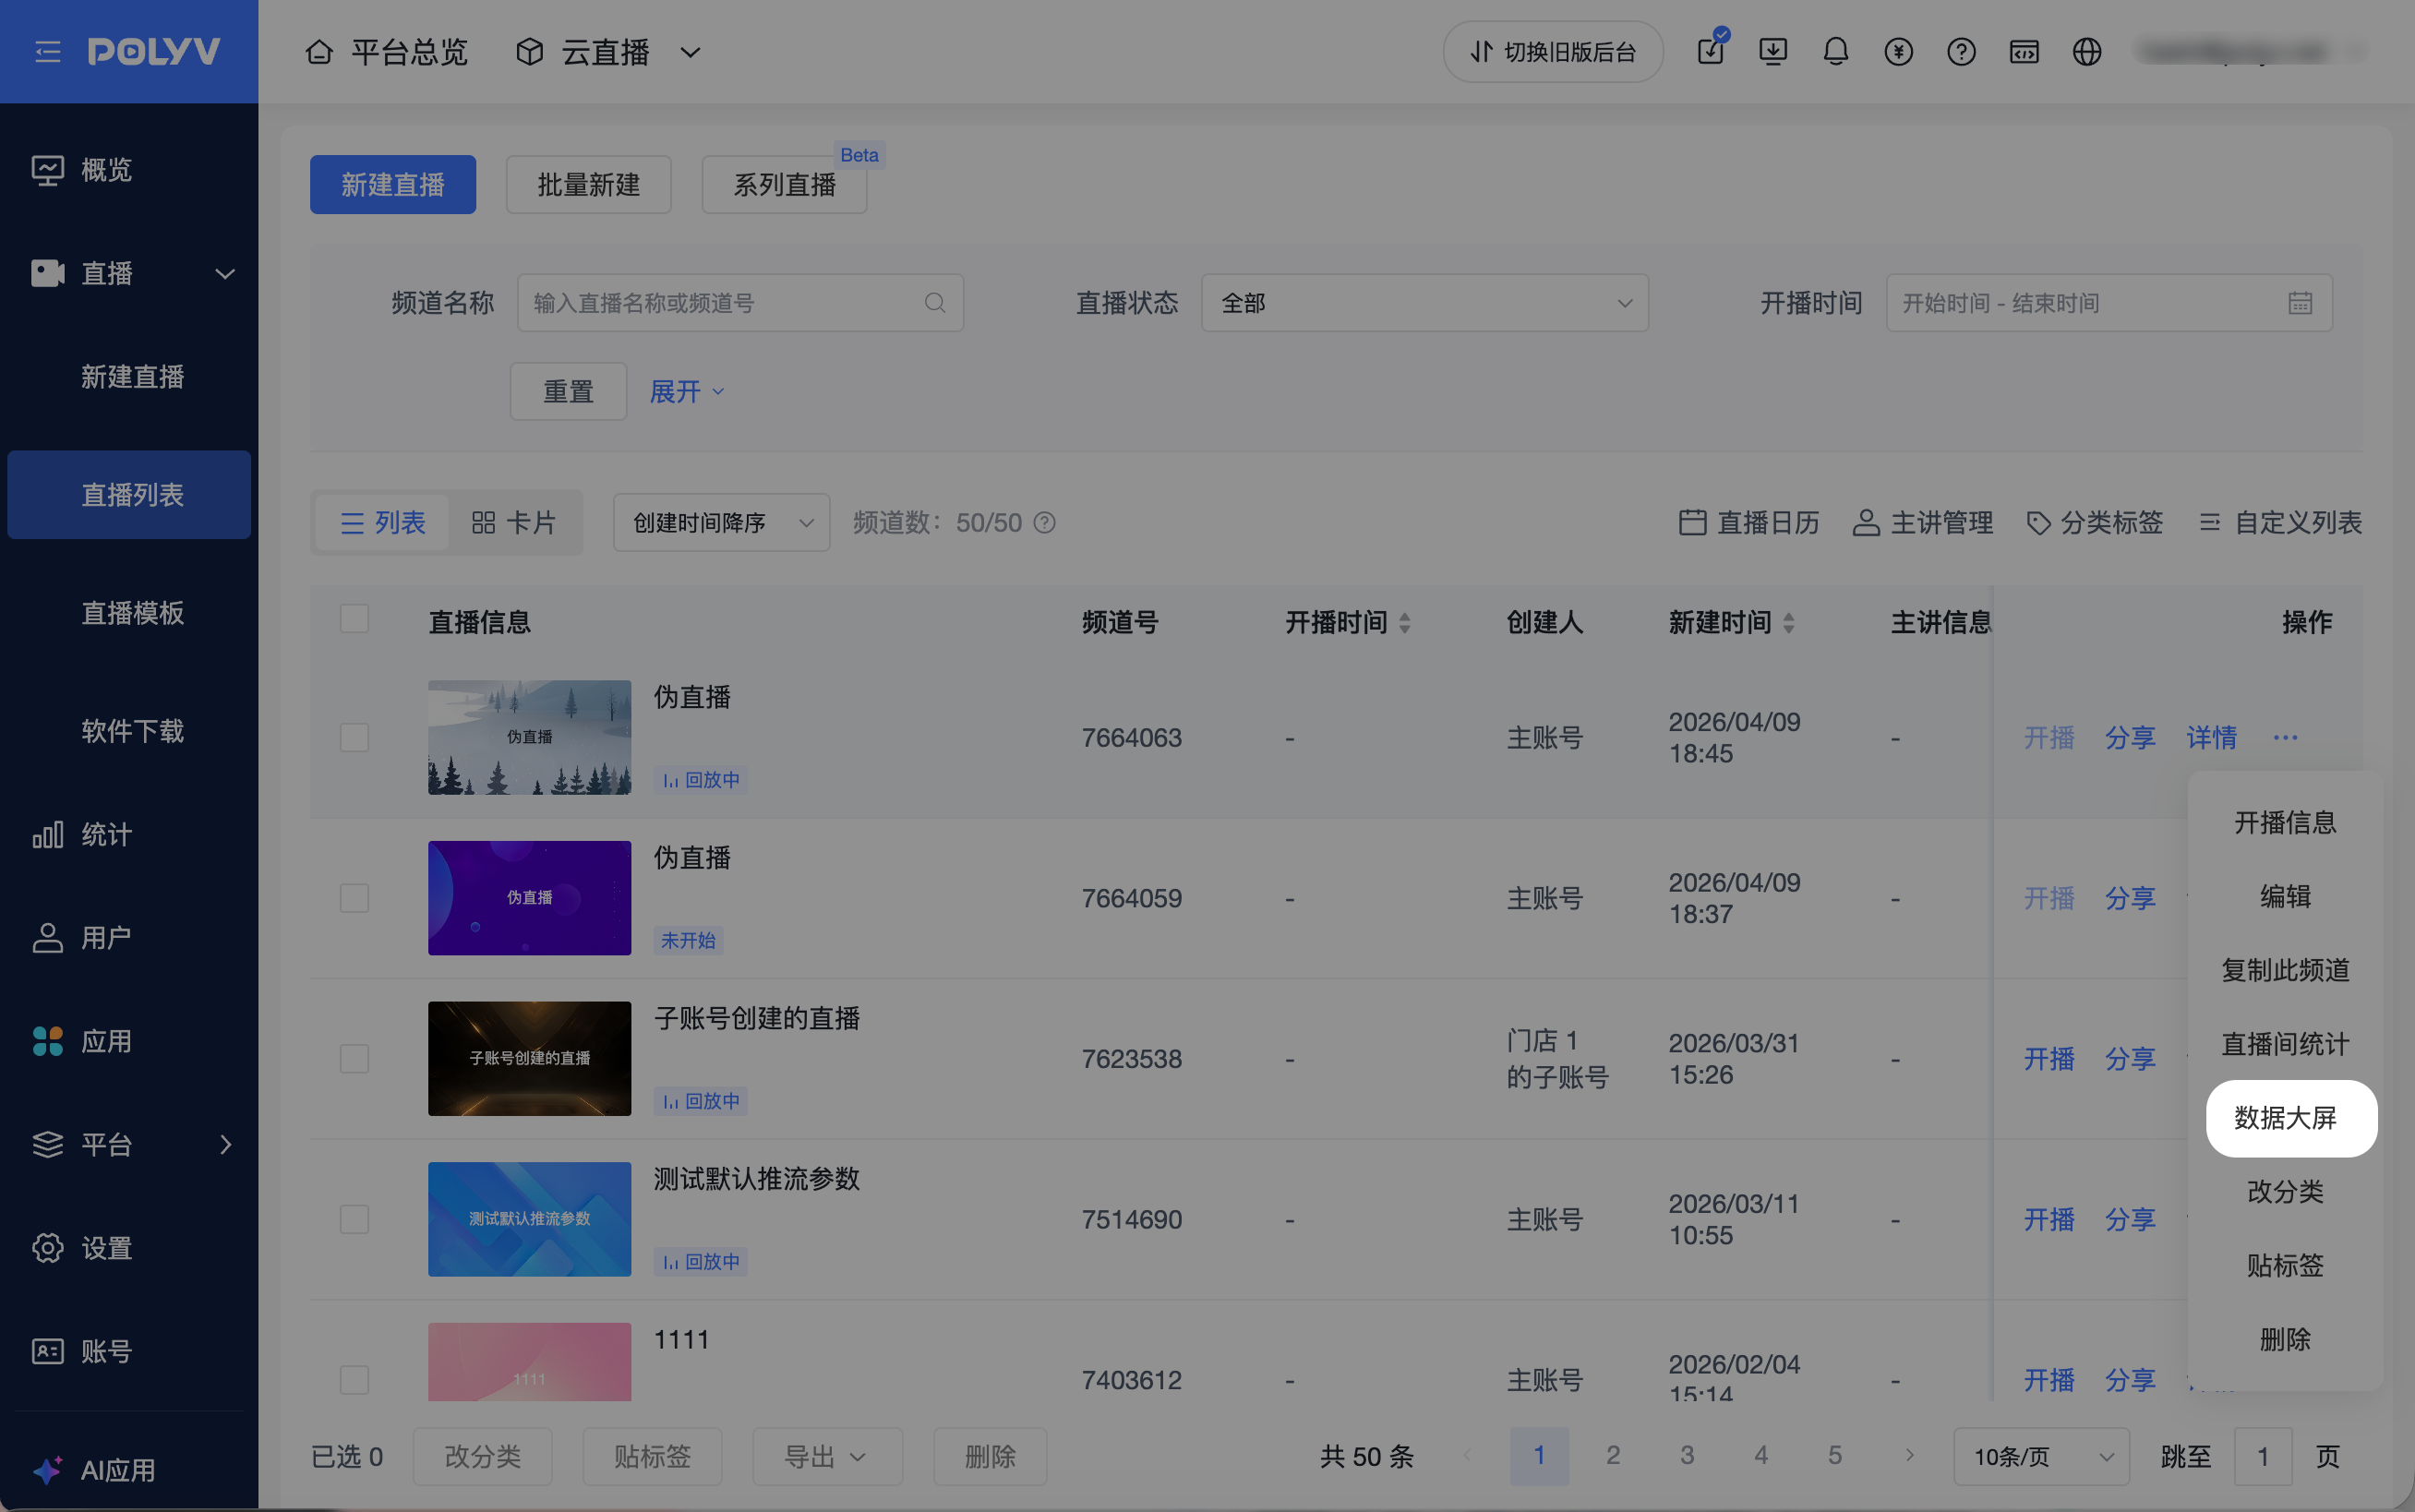Open the 直播状态 dropdown showing 全部

tap(1424, 303)
